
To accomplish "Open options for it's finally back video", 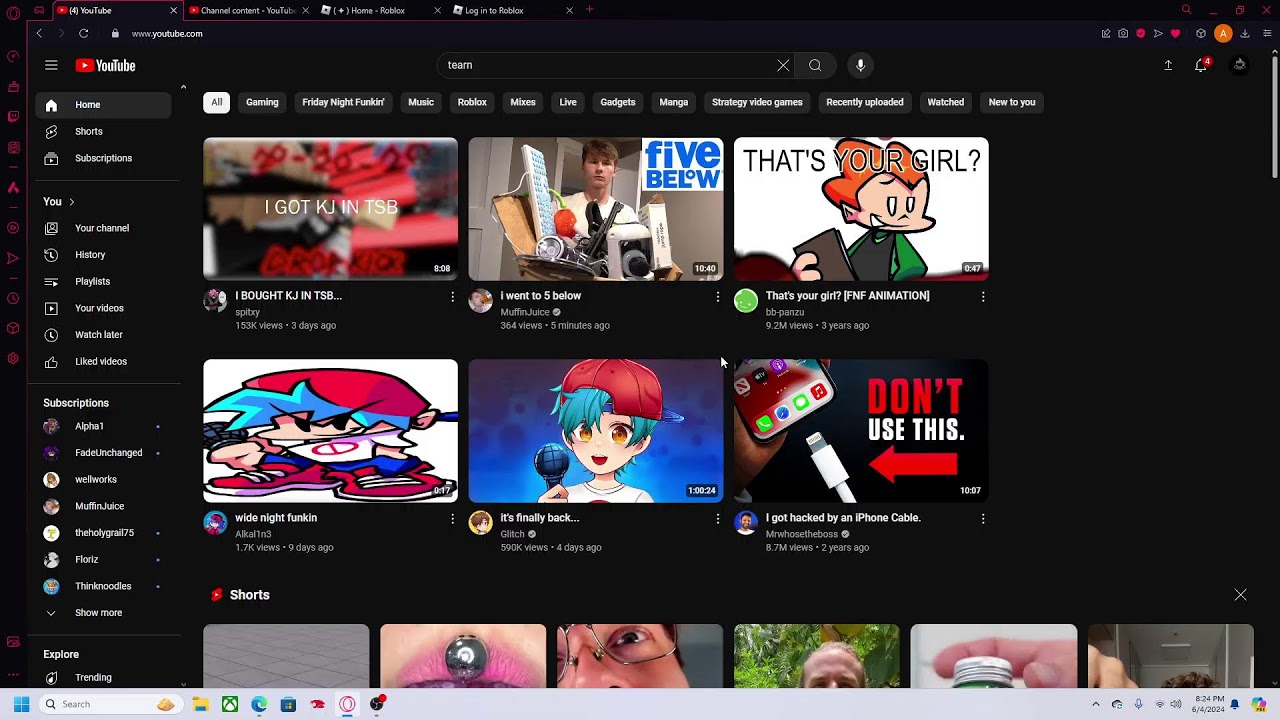I will coord(717,518).
